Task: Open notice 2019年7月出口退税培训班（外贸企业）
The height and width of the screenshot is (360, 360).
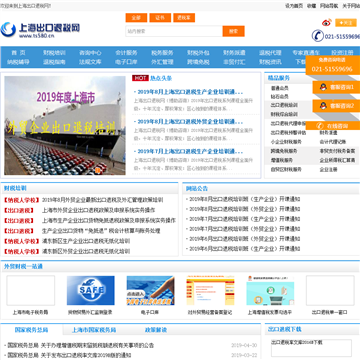Action: click(245, 229)
